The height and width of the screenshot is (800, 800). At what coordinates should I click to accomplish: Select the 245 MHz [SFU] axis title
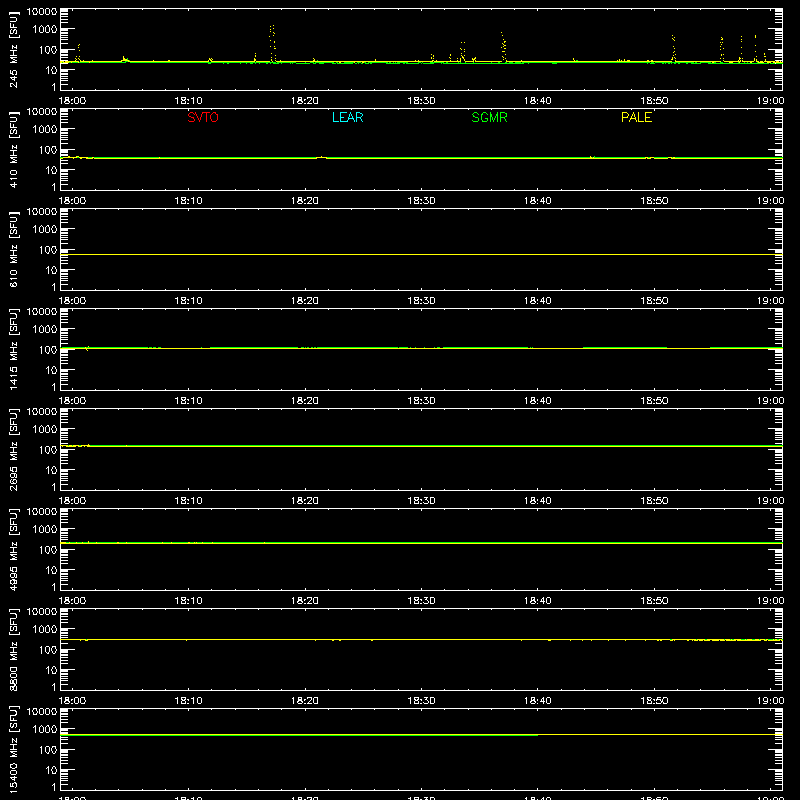tap(13, 49)
